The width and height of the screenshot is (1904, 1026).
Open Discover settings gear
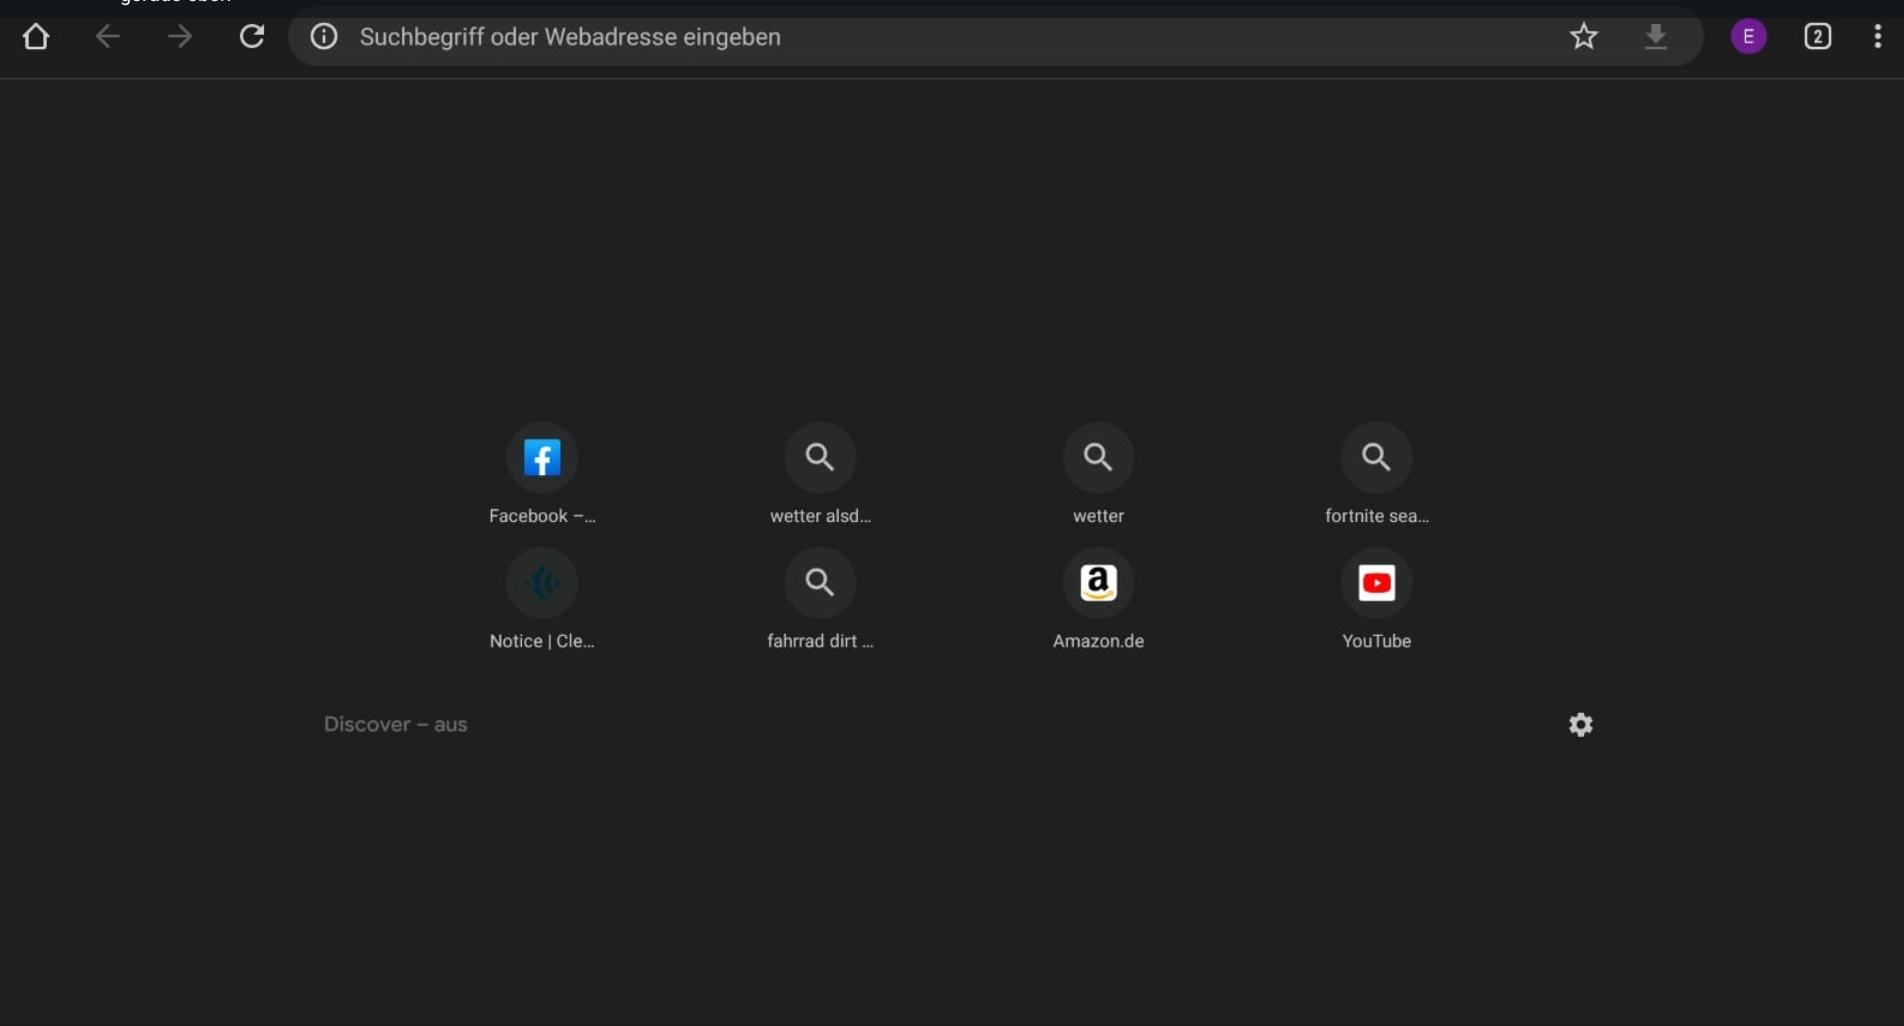pos(1581,725)
